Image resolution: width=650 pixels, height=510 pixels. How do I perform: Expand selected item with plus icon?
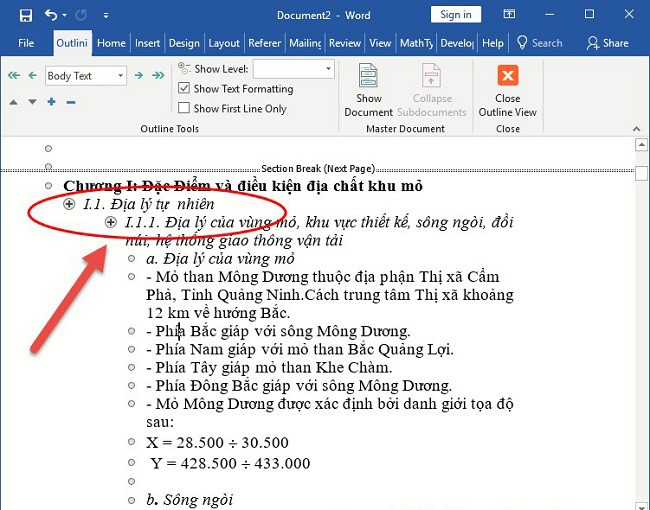(x=51, y=102)
